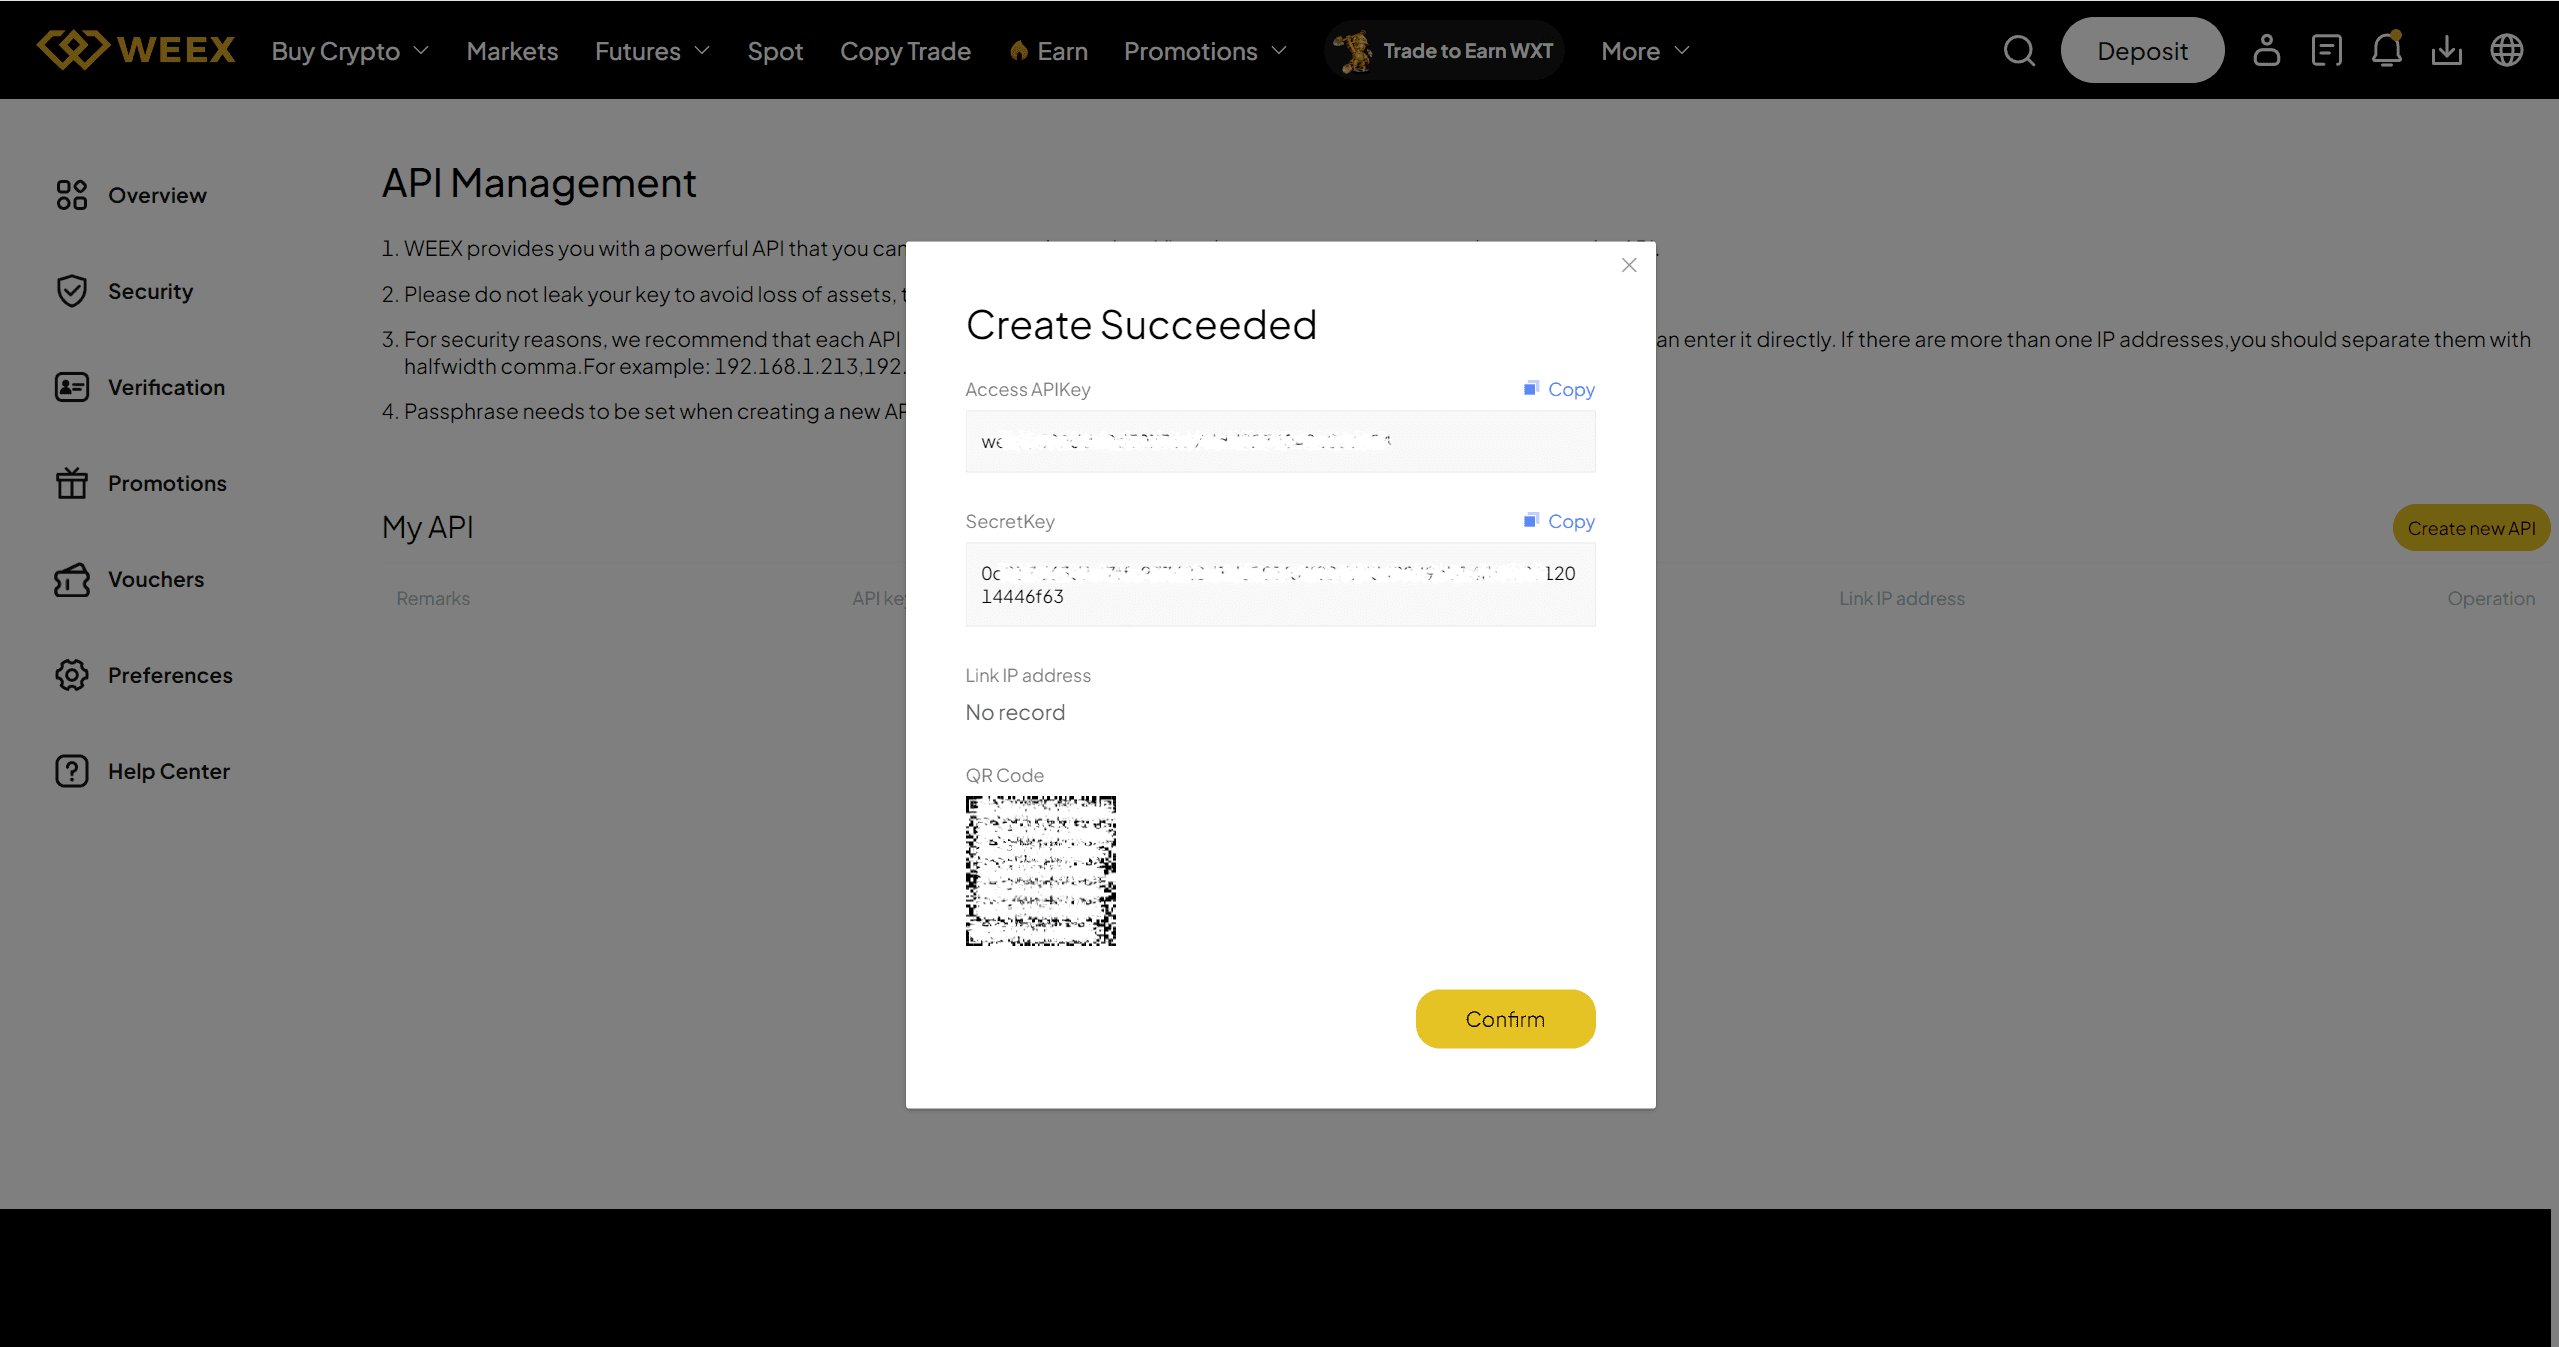Click the WEEX logo
This screenshot has width=2559, height=1347.
point(136,49)
